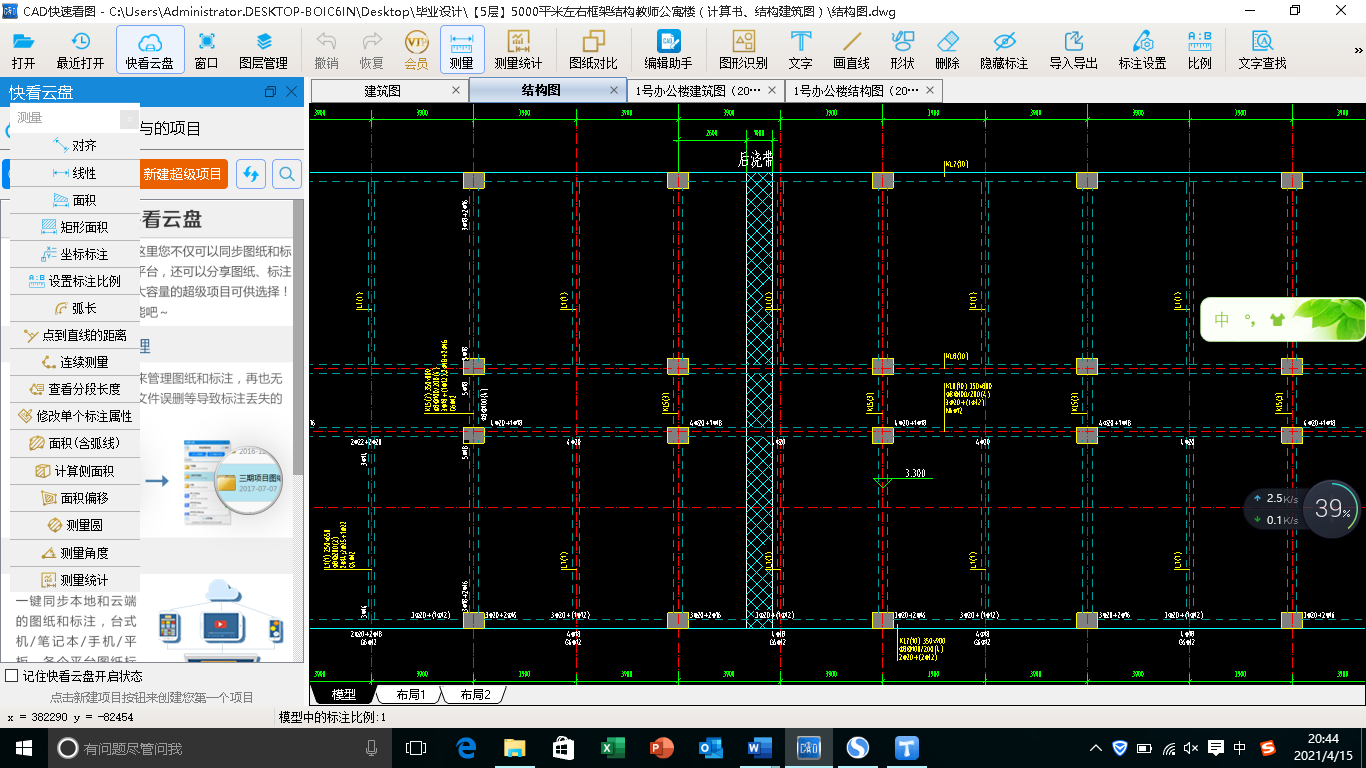The height and width of the screenshot is (768, 1366).
Task: Expand the toolbar overflow chevron
Action: click(1358, 50)
